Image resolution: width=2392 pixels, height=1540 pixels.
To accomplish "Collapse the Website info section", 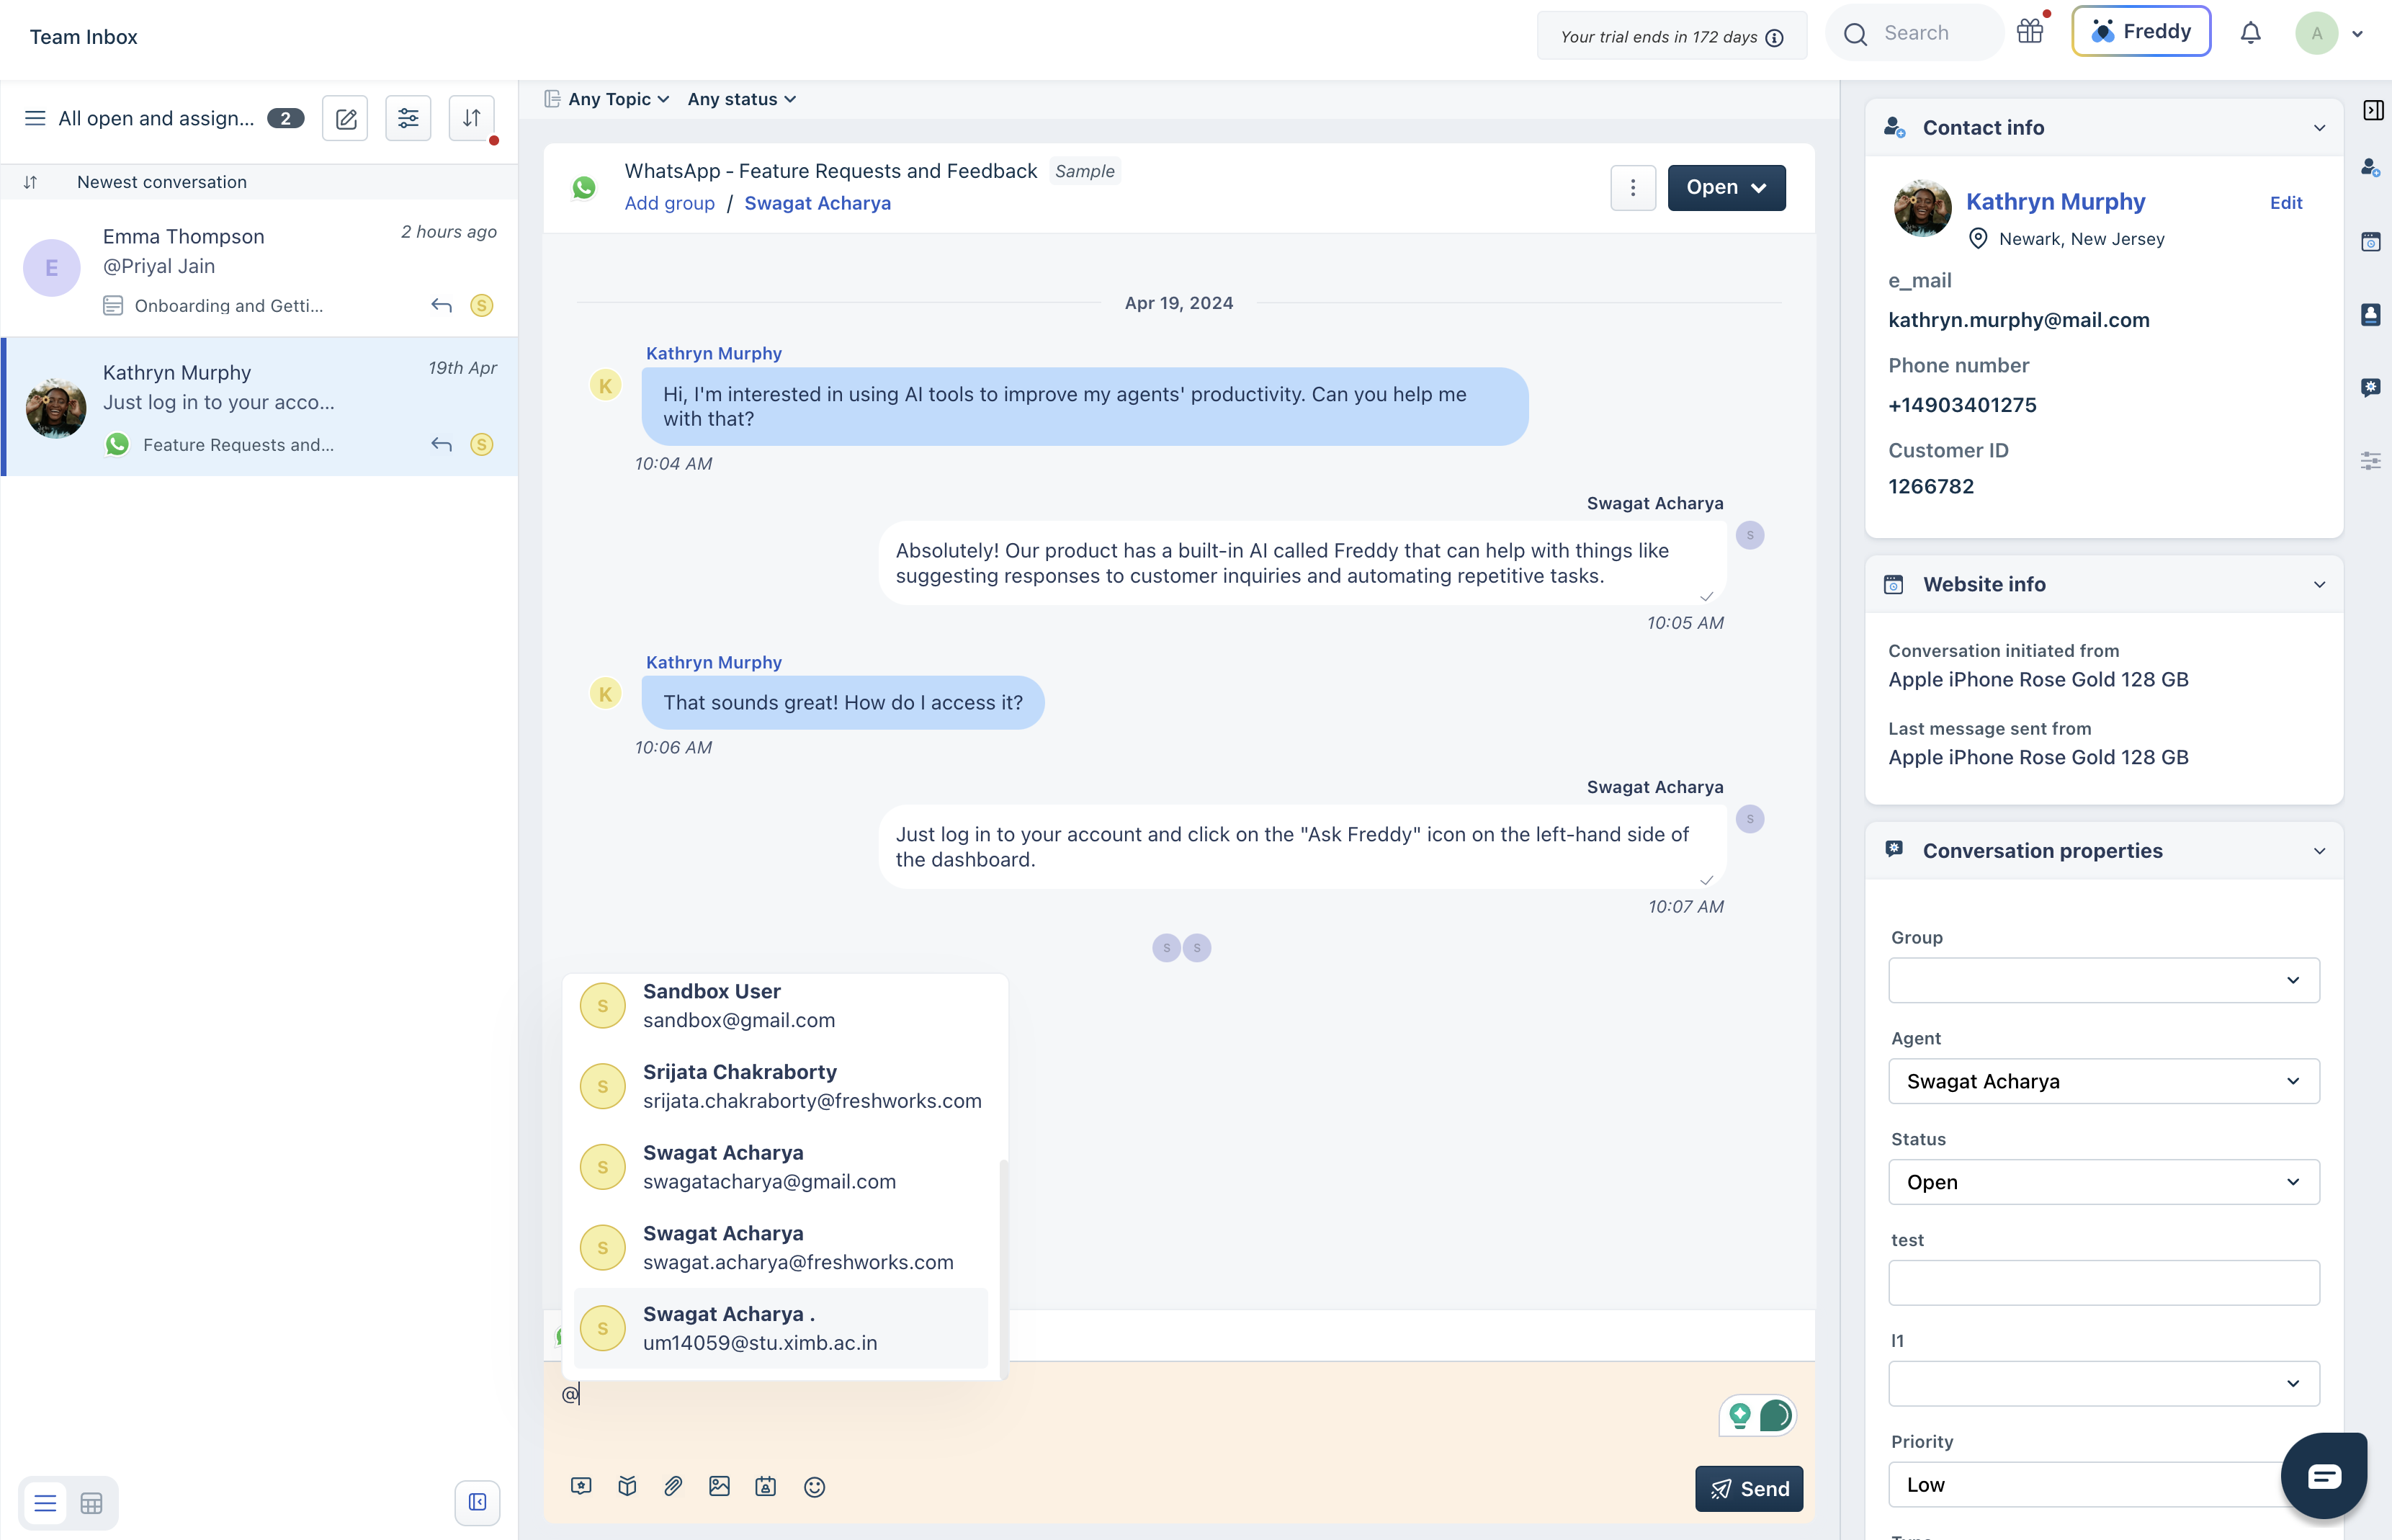I will coord(2319,585).
